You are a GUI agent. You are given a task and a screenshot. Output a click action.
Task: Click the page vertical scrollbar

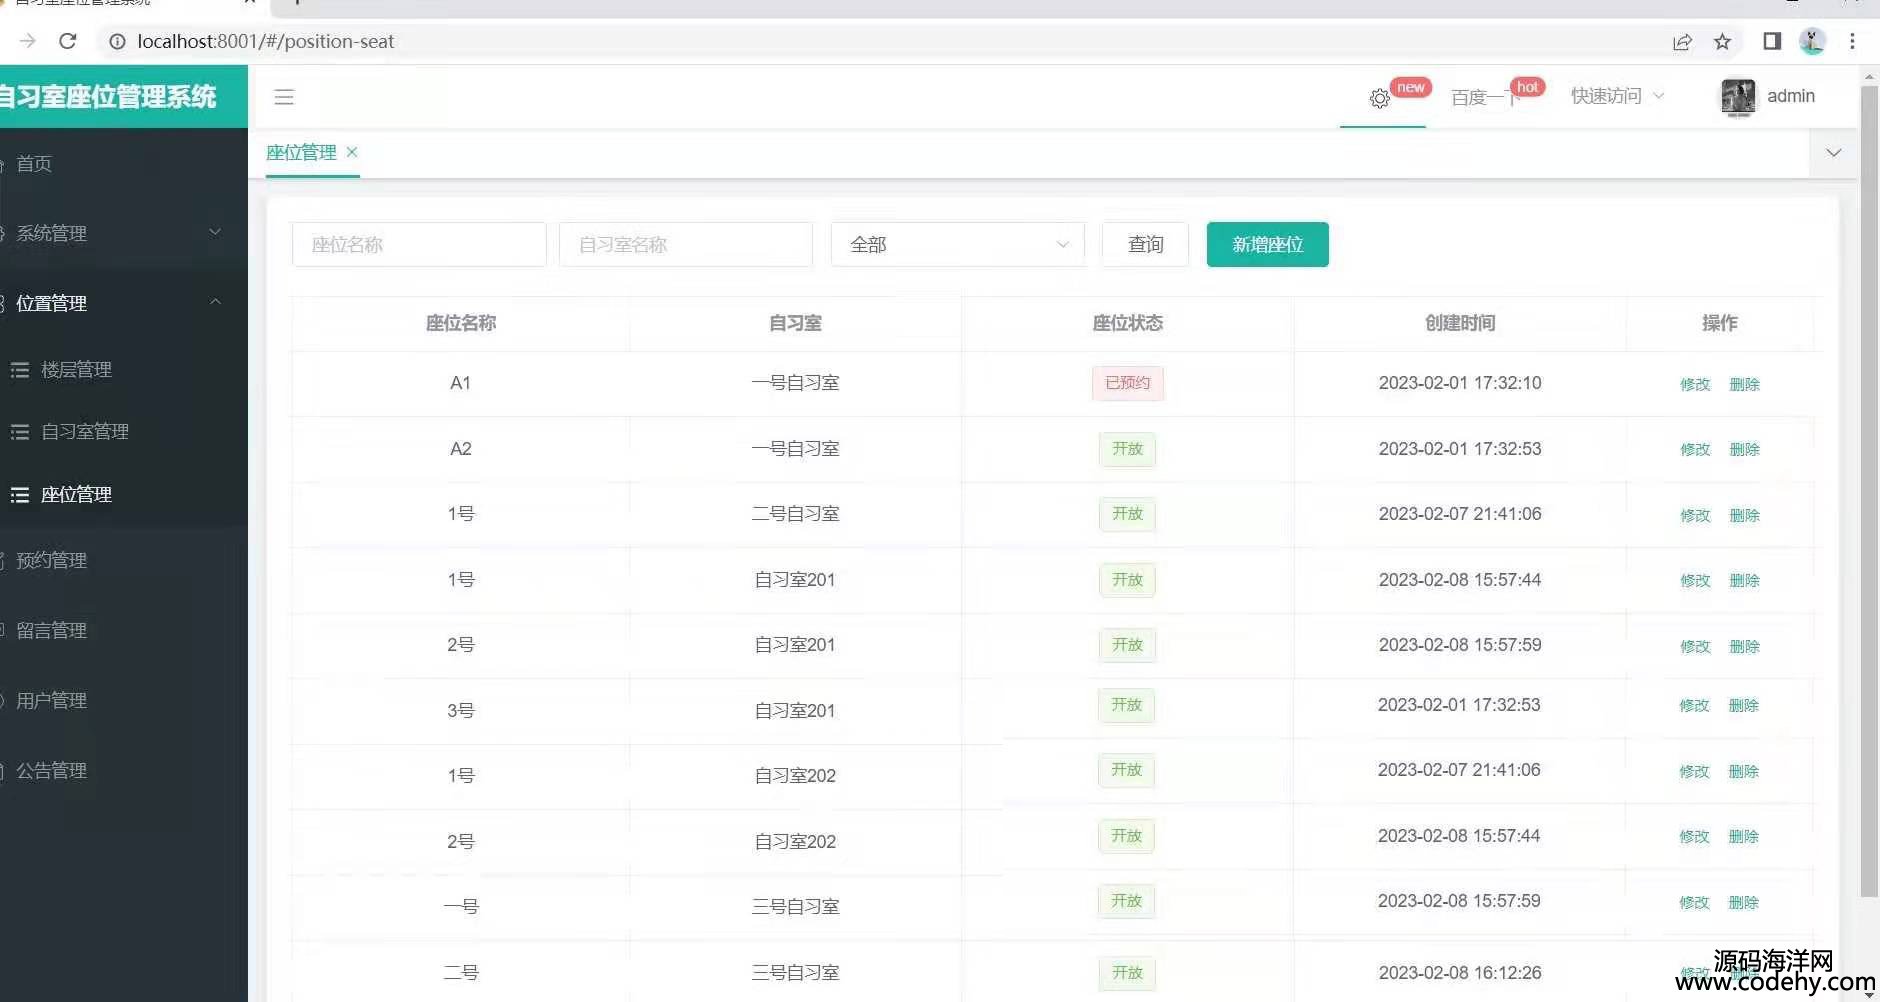pyautogui.click(x=1869, y=490)
